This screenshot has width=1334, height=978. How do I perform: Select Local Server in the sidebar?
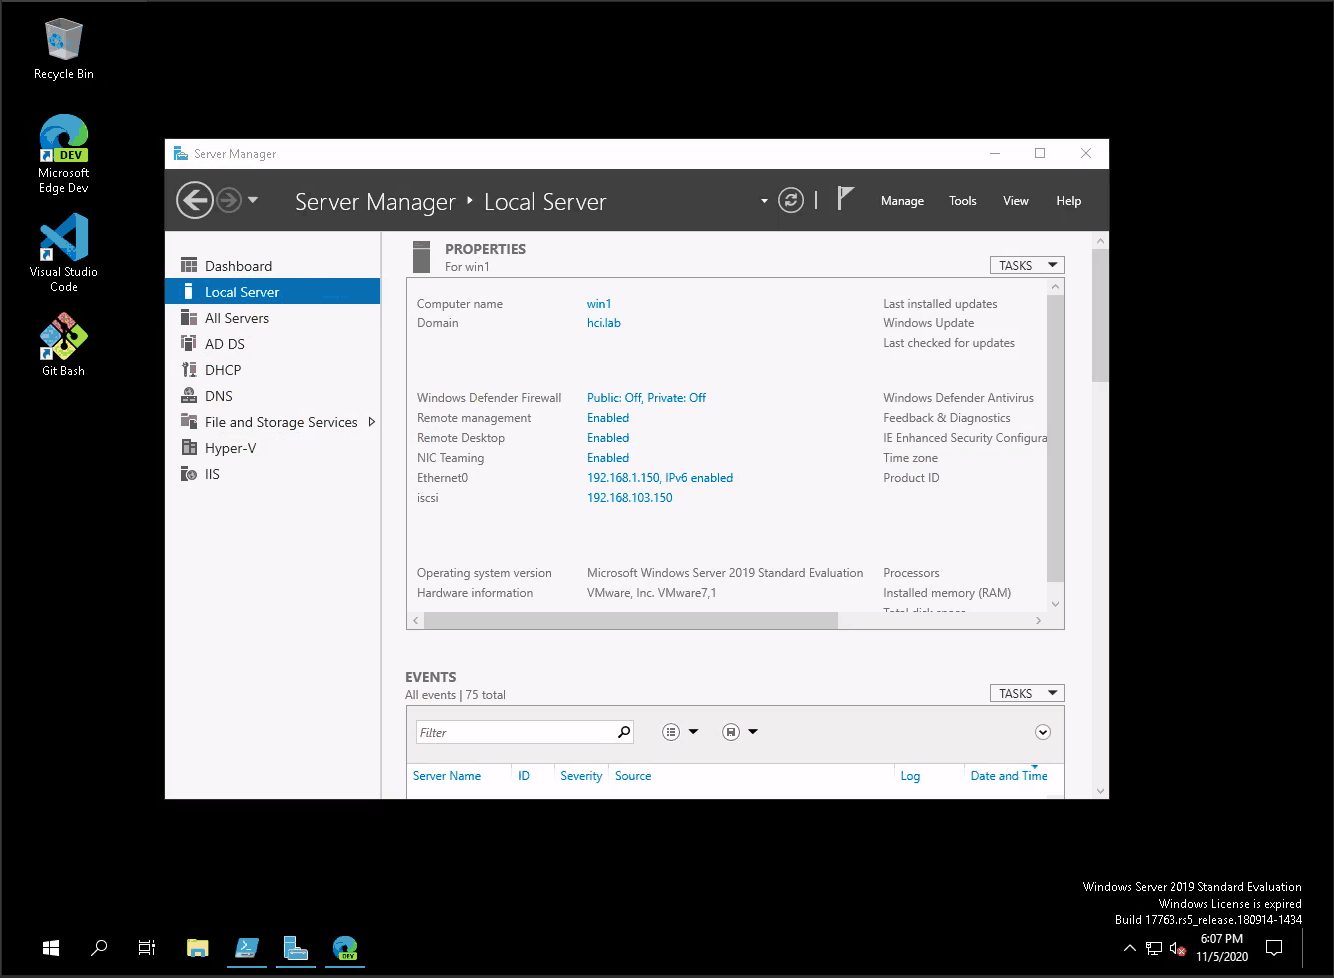pos(272,292)
